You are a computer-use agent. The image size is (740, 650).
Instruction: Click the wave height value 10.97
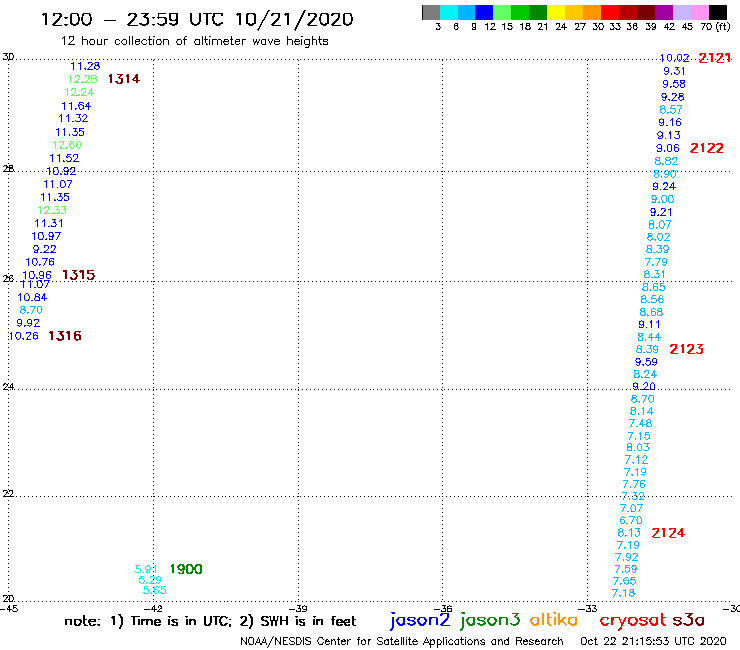[x=46, y=236]
